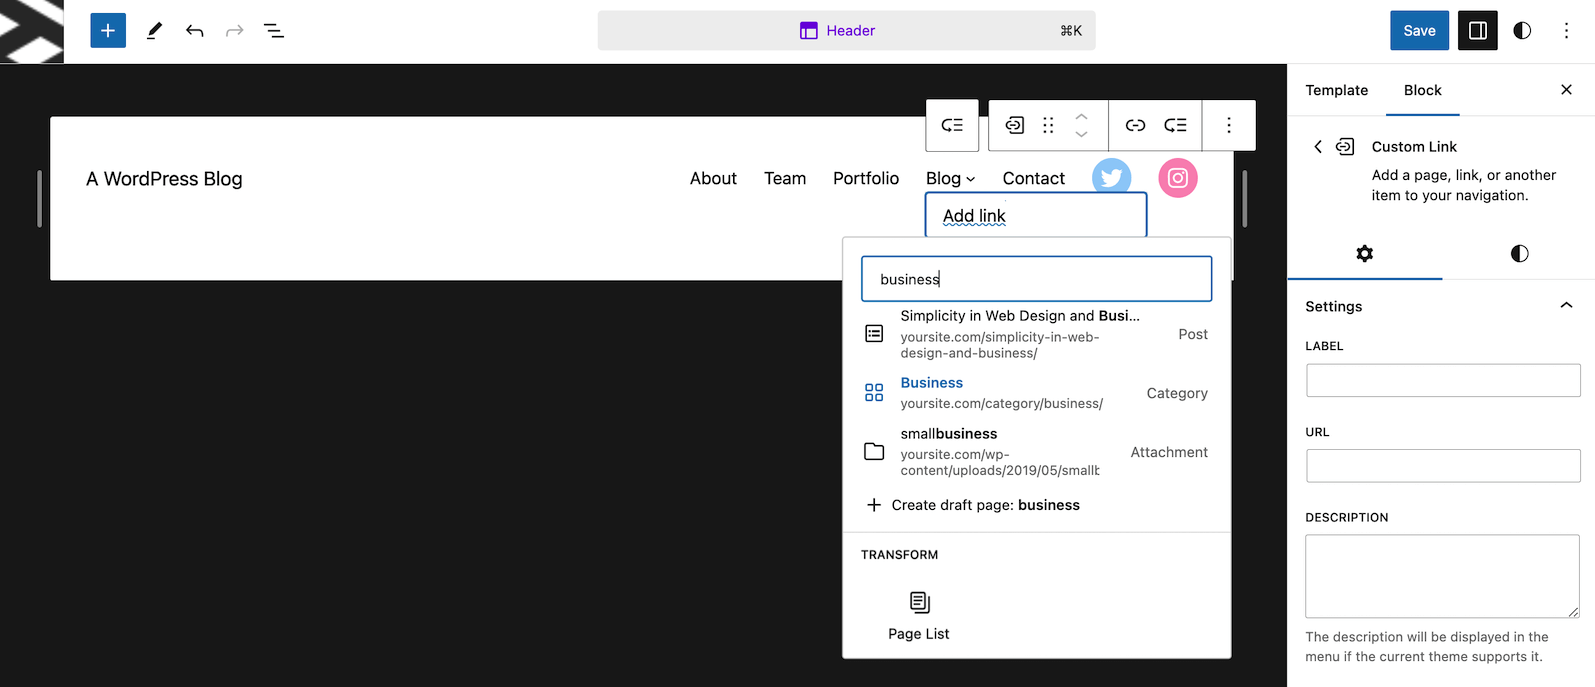The image size is (1595, 687).
Task: Toggle the settings sidebar panel
Action: pos(1478,31)
